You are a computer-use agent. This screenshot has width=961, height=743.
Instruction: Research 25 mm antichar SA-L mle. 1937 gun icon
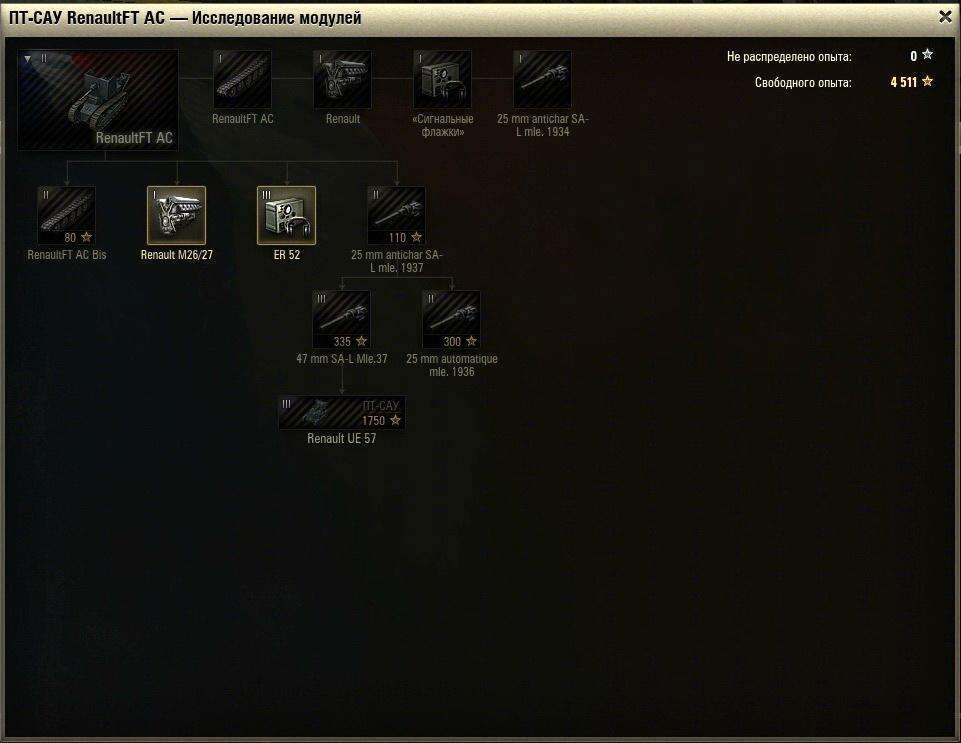[397, 216]
